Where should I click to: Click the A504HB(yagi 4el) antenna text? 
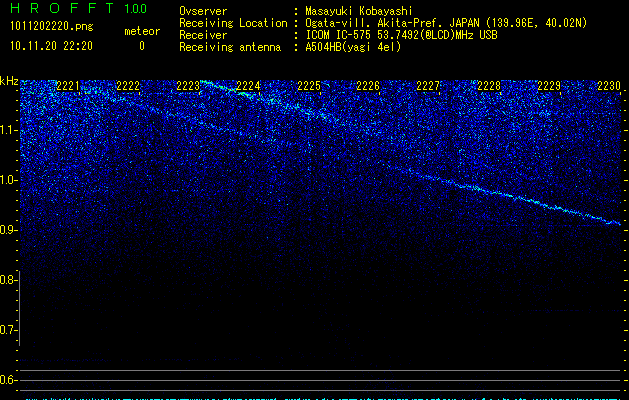pyautogui.click(x=353, y=47)
